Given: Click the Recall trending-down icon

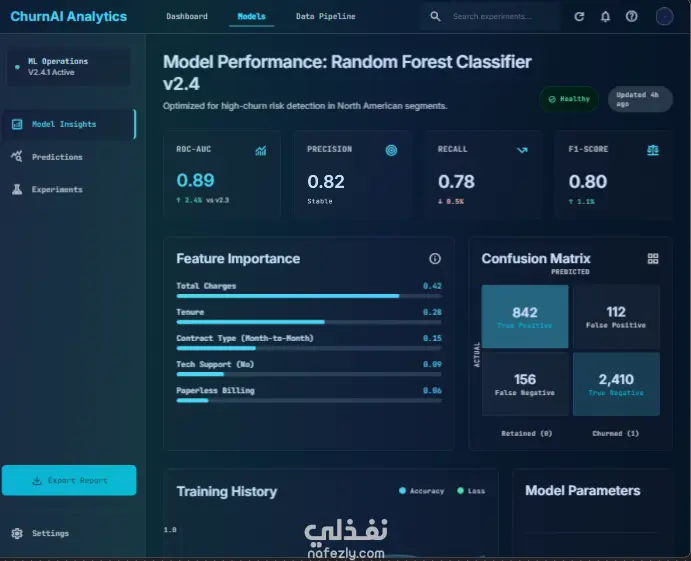Looking at the screenshot, I should tap(522, 150).
